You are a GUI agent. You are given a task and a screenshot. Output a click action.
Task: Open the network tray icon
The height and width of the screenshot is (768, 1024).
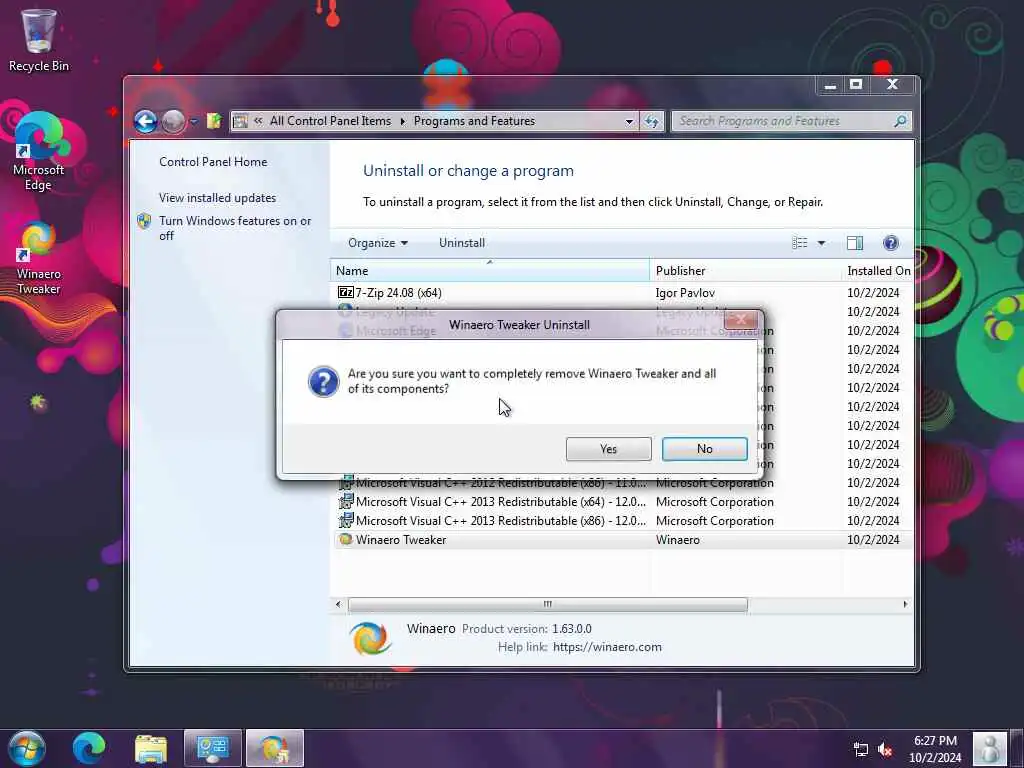(x=861, y=749)
